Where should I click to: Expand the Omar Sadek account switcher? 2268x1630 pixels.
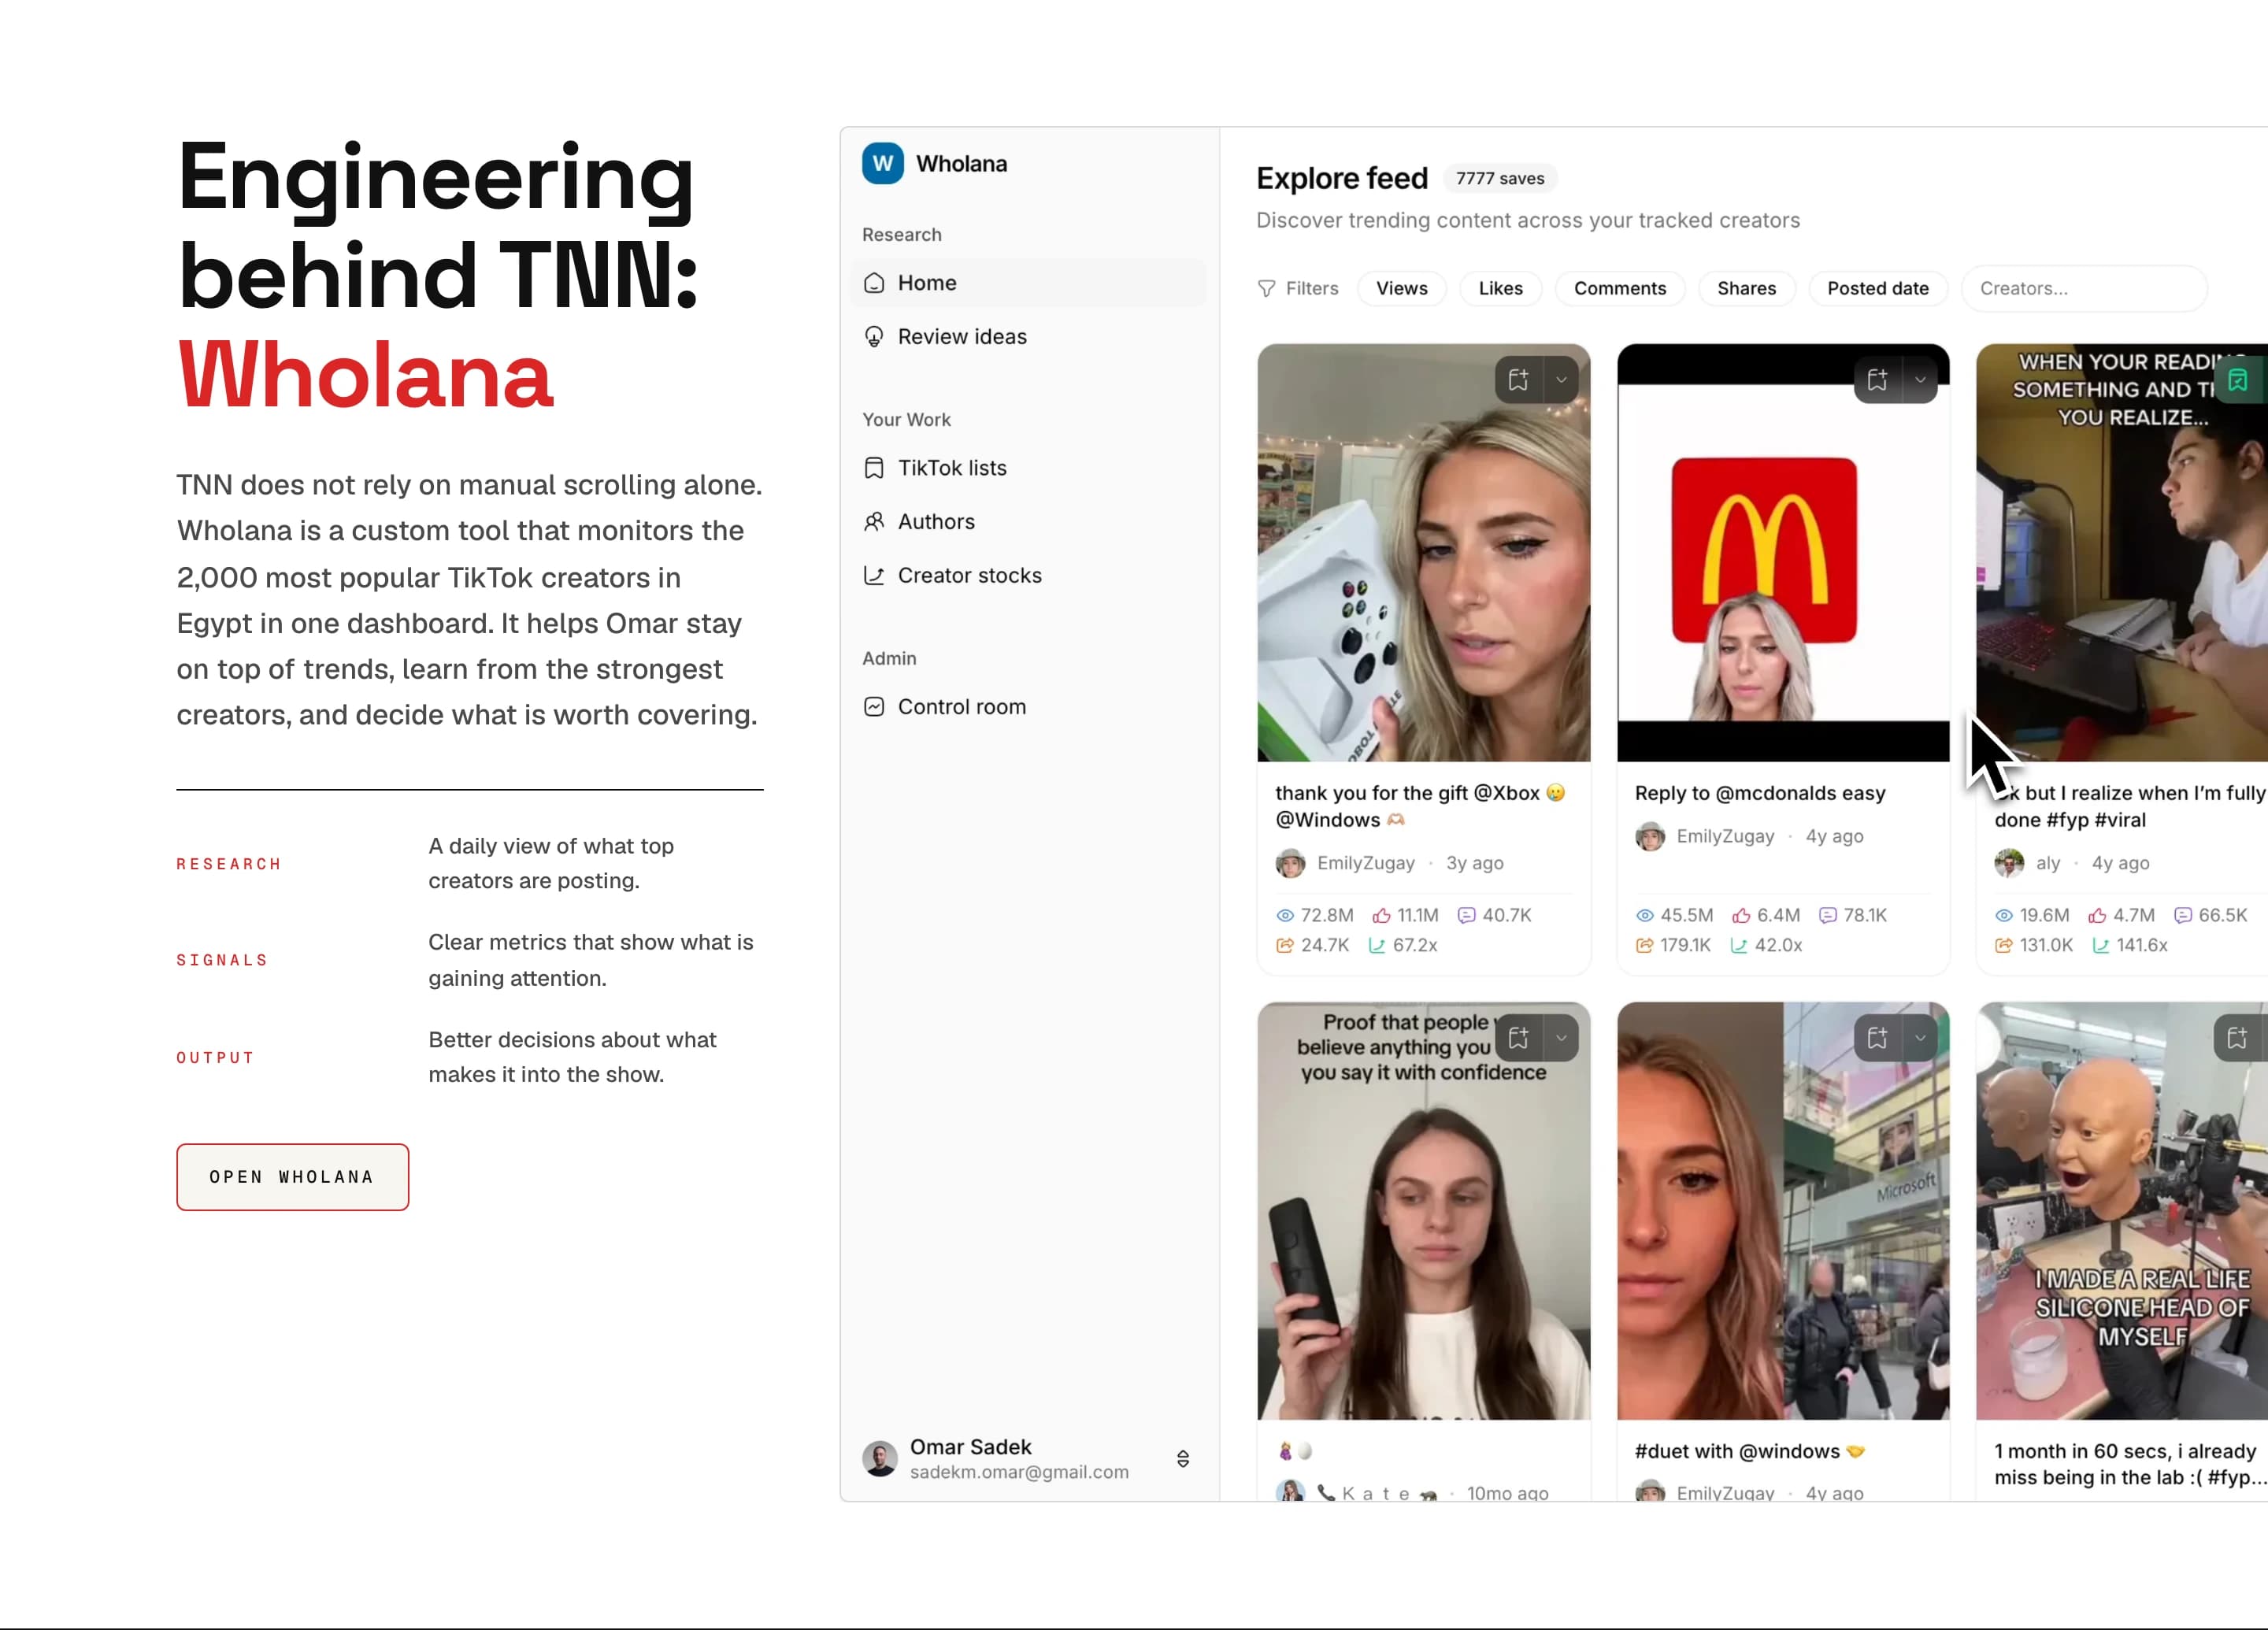(1182, 1459)
